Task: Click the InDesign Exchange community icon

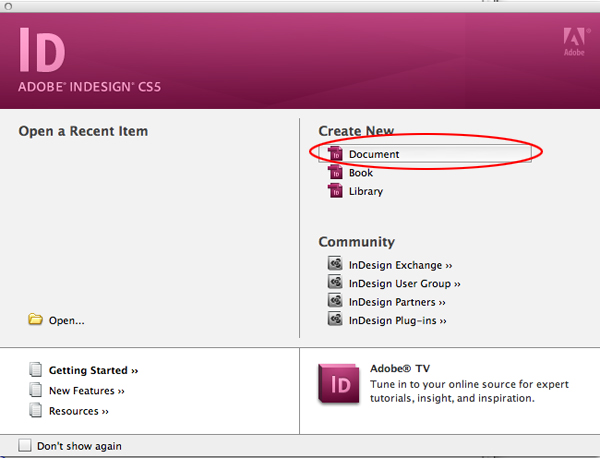Action: tap(335, 264)
